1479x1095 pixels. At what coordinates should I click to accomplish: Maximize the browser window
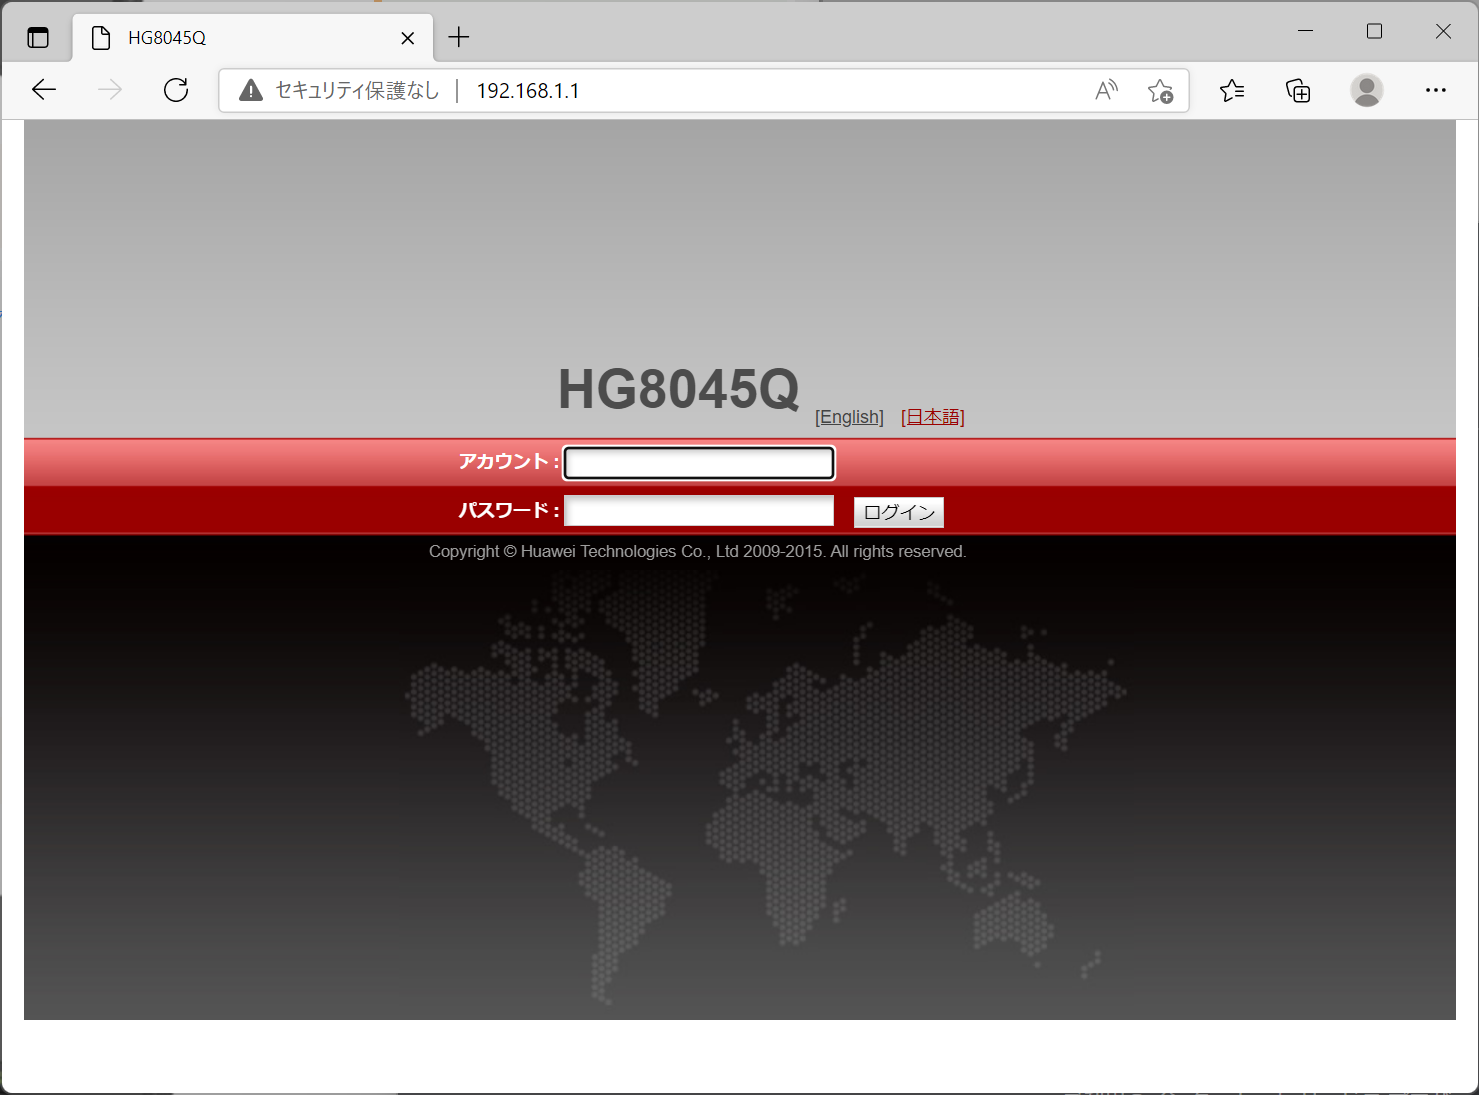point(1374,31)
